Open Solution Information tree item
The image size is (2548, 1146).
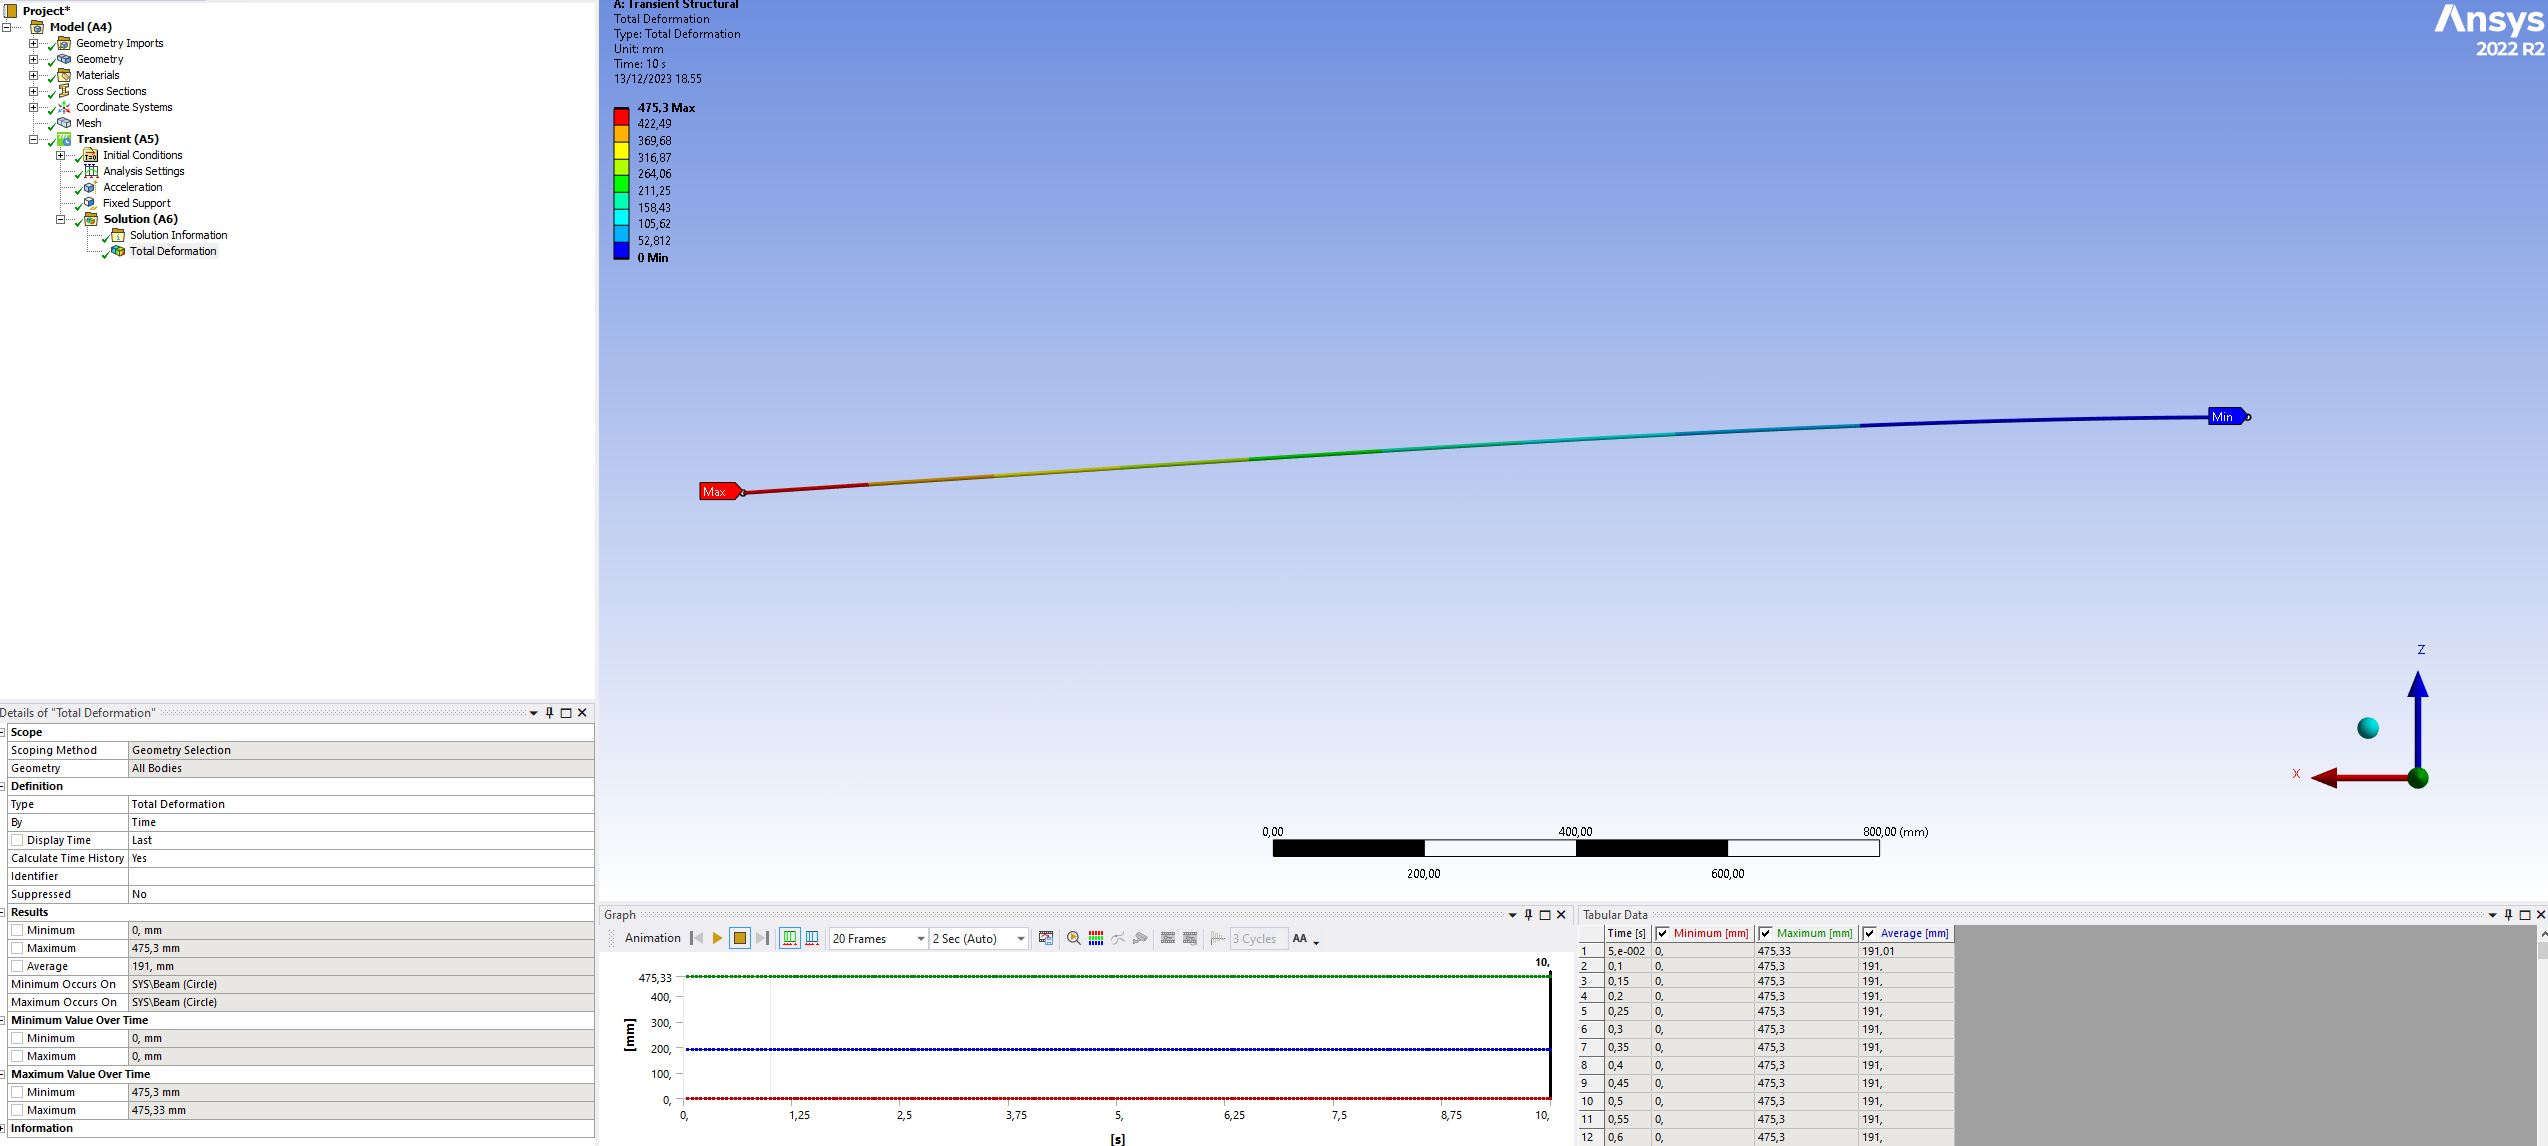click(x=178, y=235)
